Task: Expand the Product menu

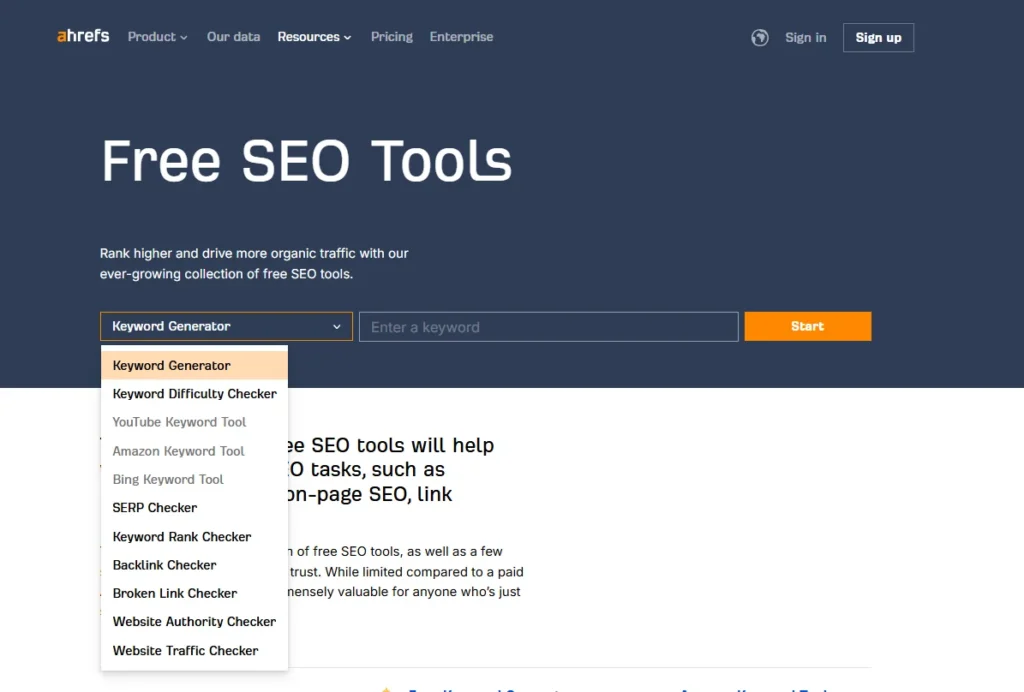Action: point(157,37)
